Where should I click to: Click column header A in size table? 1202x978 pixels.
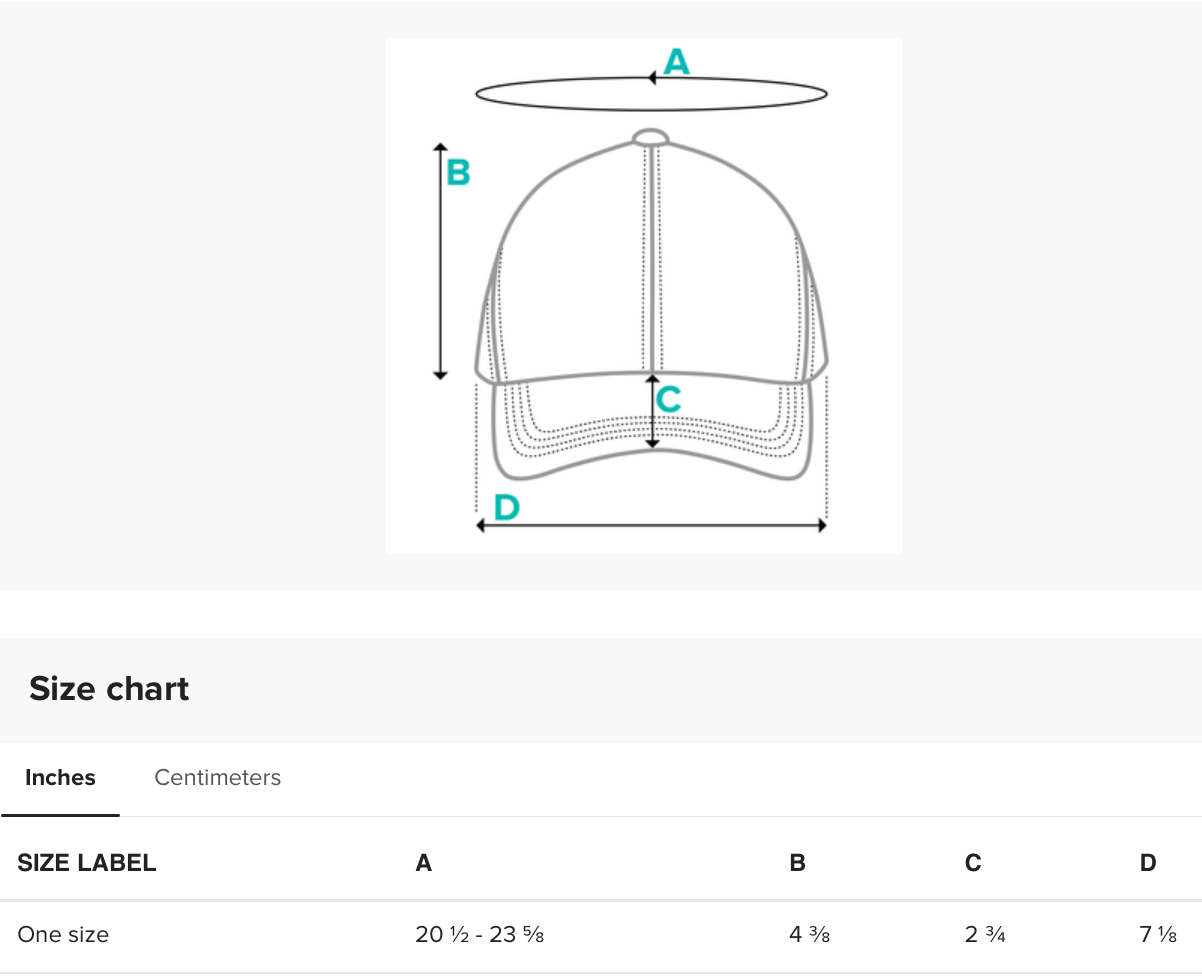[x=424, y=863]
